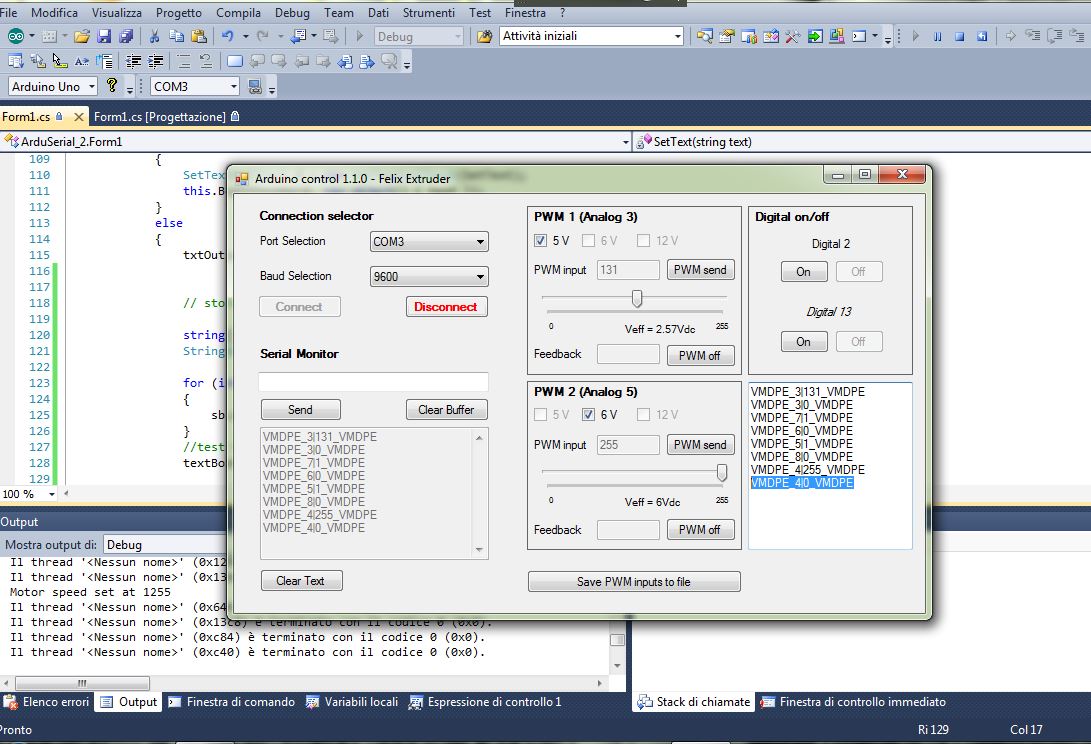Close the Form1.cs tab with X
Screen dimensions: 1091x744
coord(79,117)
